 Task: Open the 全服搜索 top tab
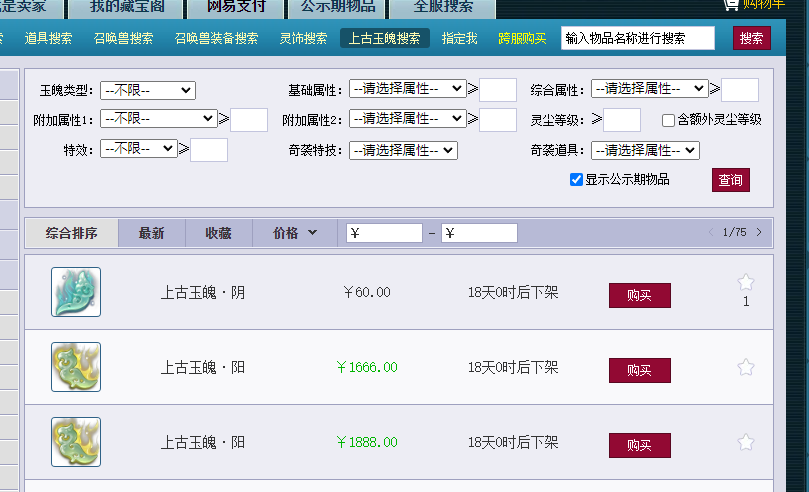[x=443, y=7]
